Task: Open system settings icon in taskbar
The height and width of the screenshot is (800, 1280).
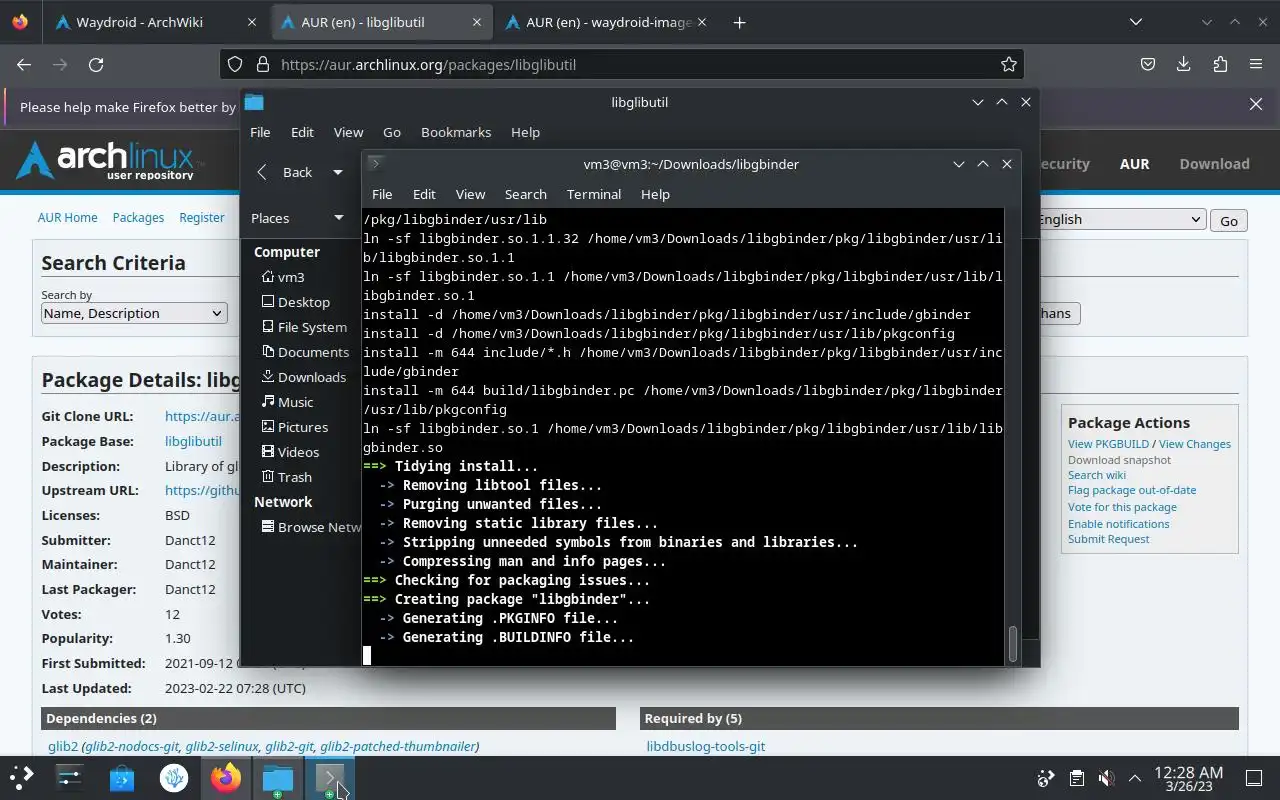Action: pyautogui.click(x=70, y=777)
